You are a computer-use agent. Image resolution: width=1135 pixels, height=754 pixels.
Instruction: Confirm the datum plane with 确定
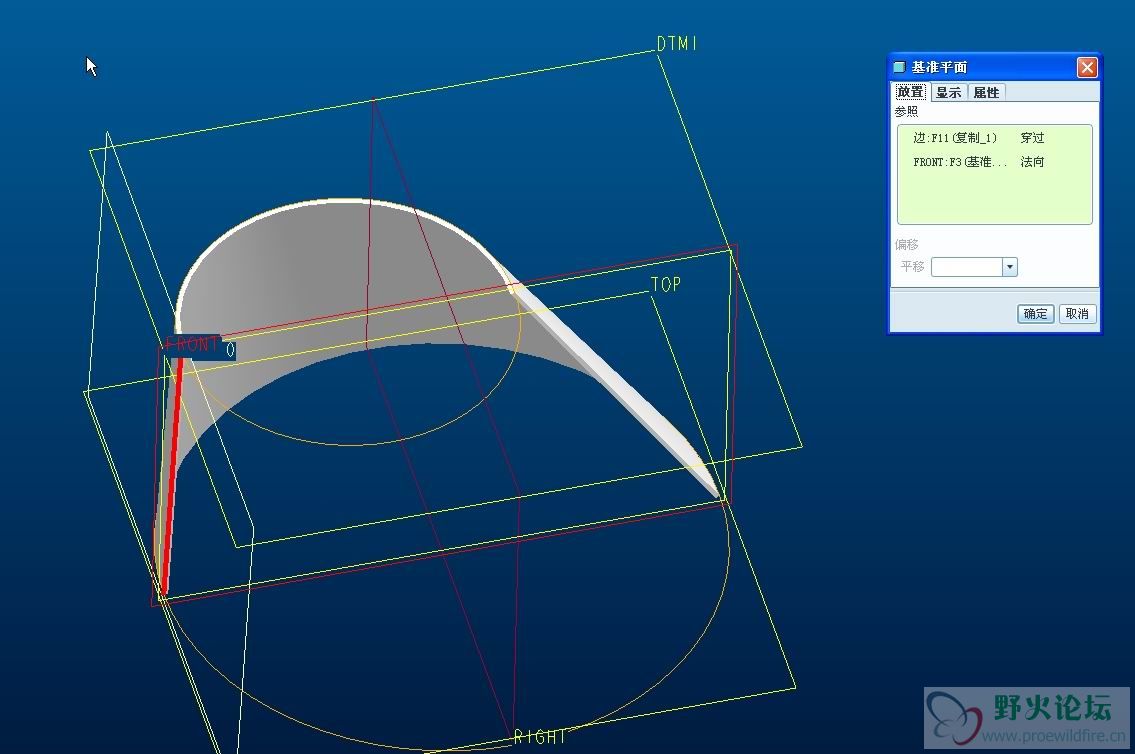[1035, 314]
